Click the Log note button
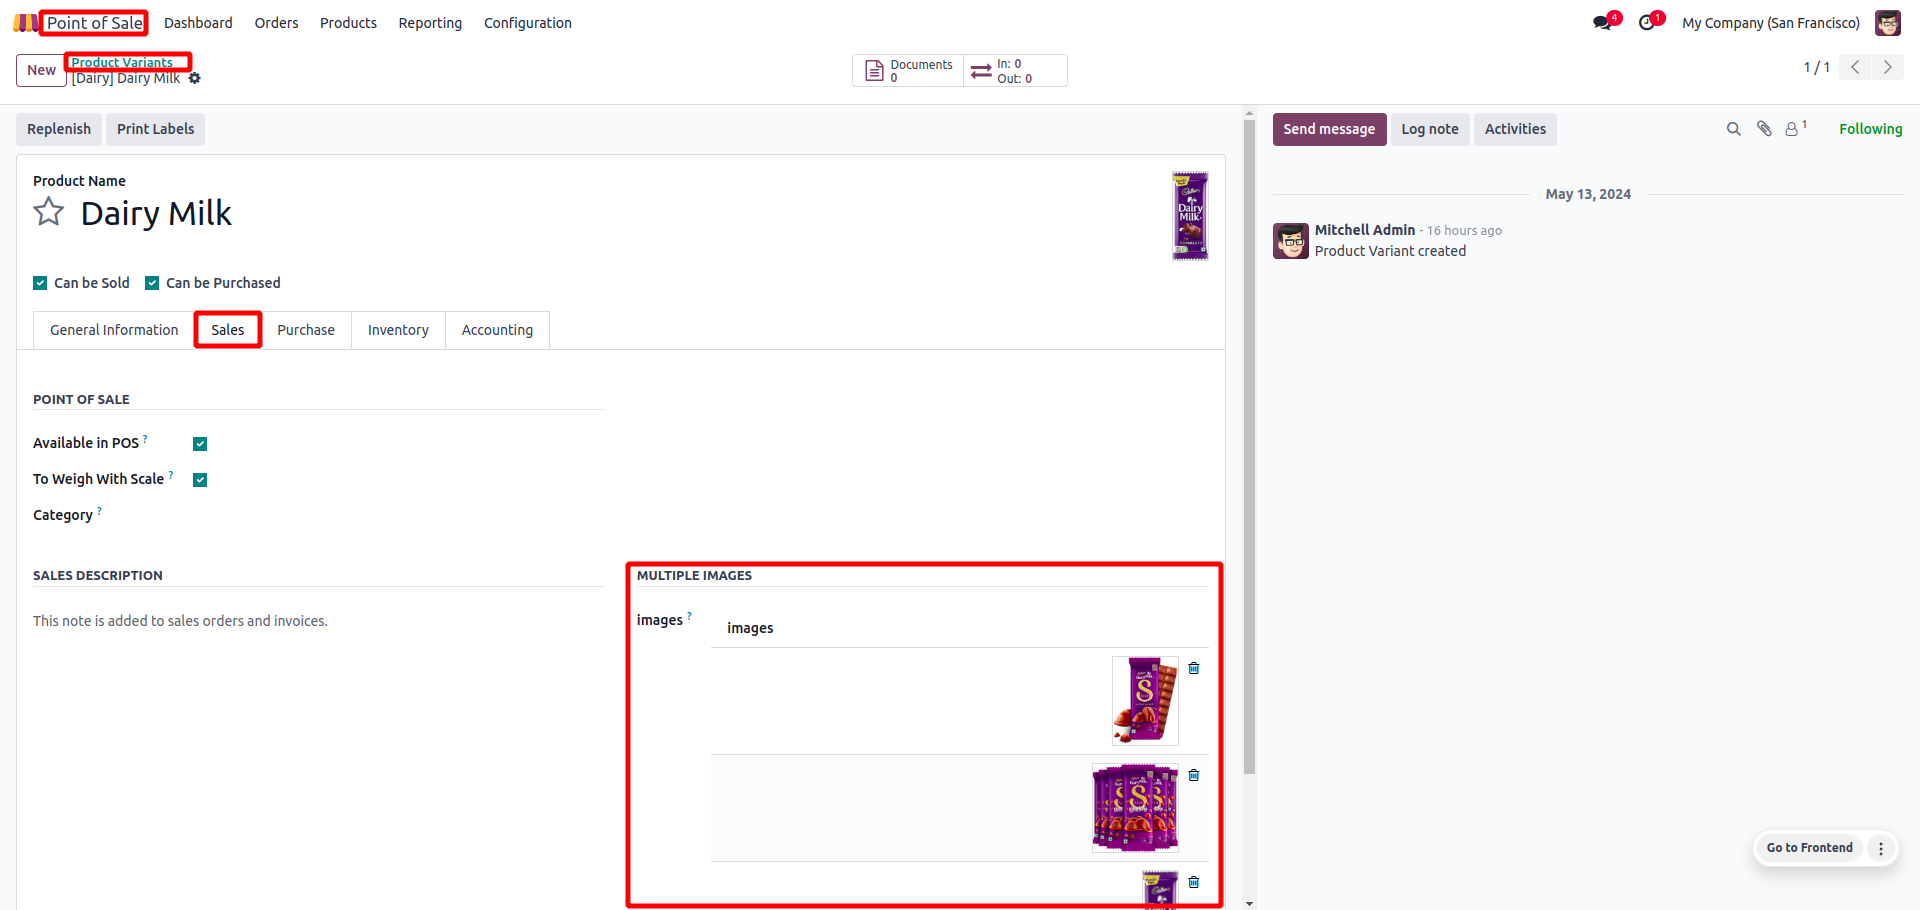This screenshot has width=1920, height=910. (x=1430, y=129)
